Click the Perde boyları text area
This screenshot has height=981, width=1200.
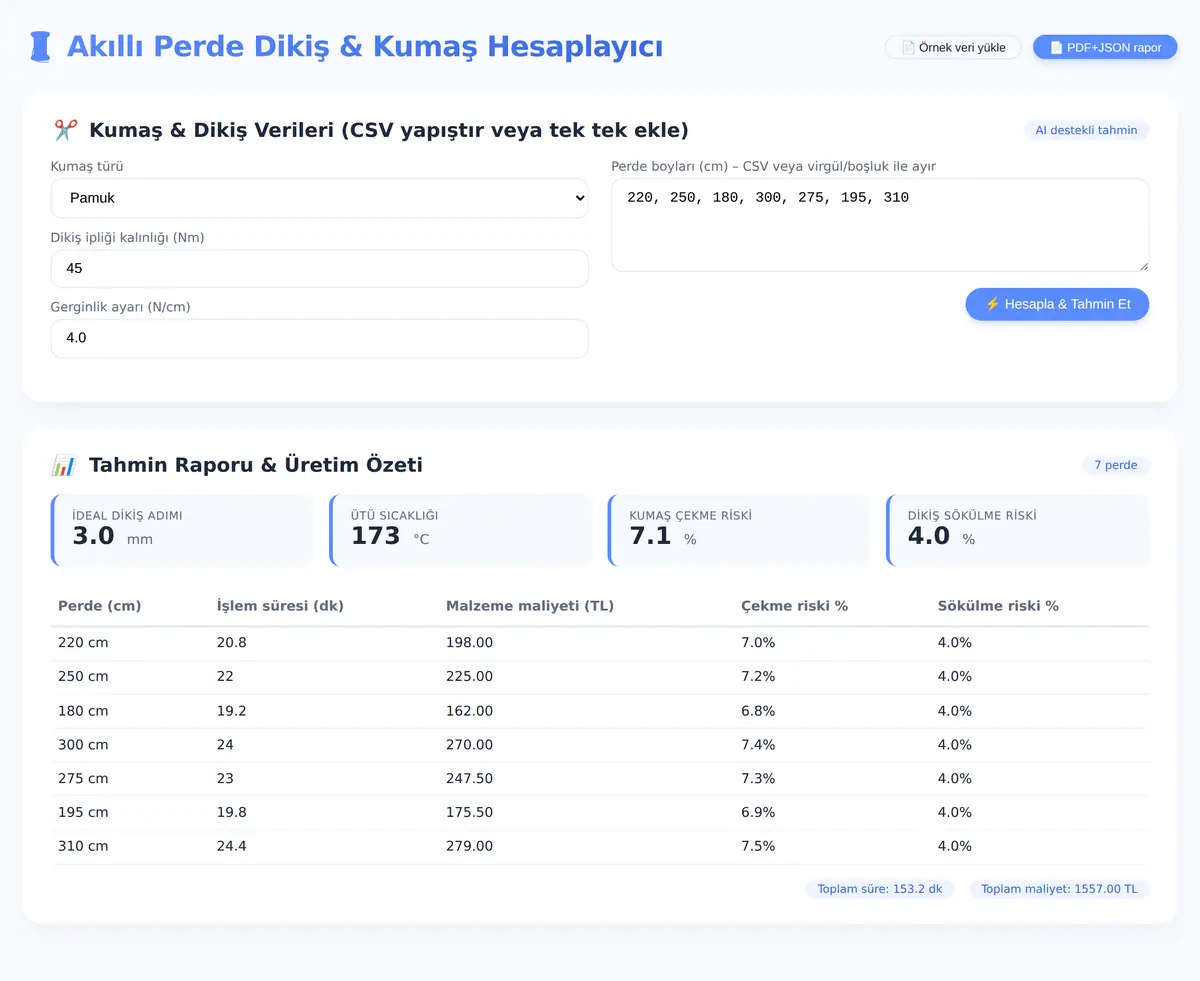pyautogui.click(x=880, y=225)
